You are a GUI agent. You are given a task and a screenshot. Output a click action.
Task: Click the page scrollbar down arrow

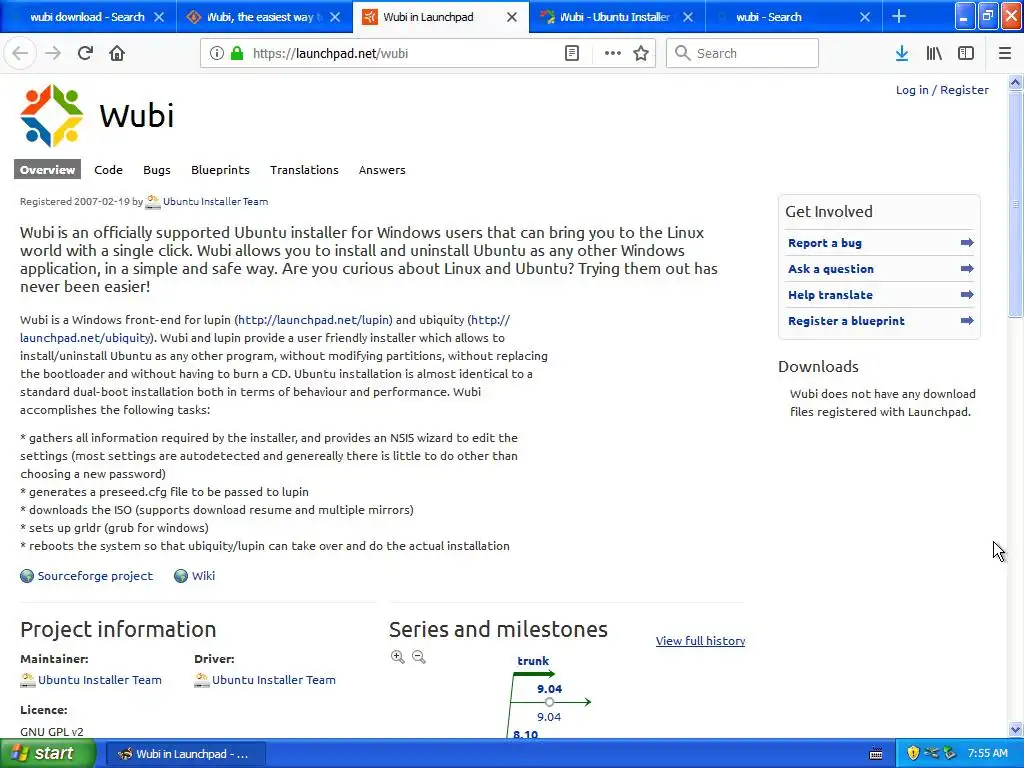point(1016,729)
